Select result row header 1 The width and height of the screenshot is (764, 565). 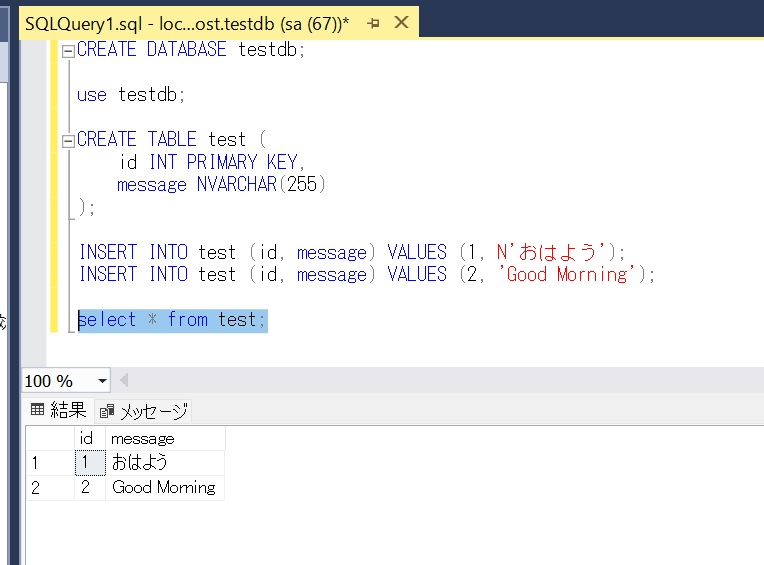tap(50, 463)
